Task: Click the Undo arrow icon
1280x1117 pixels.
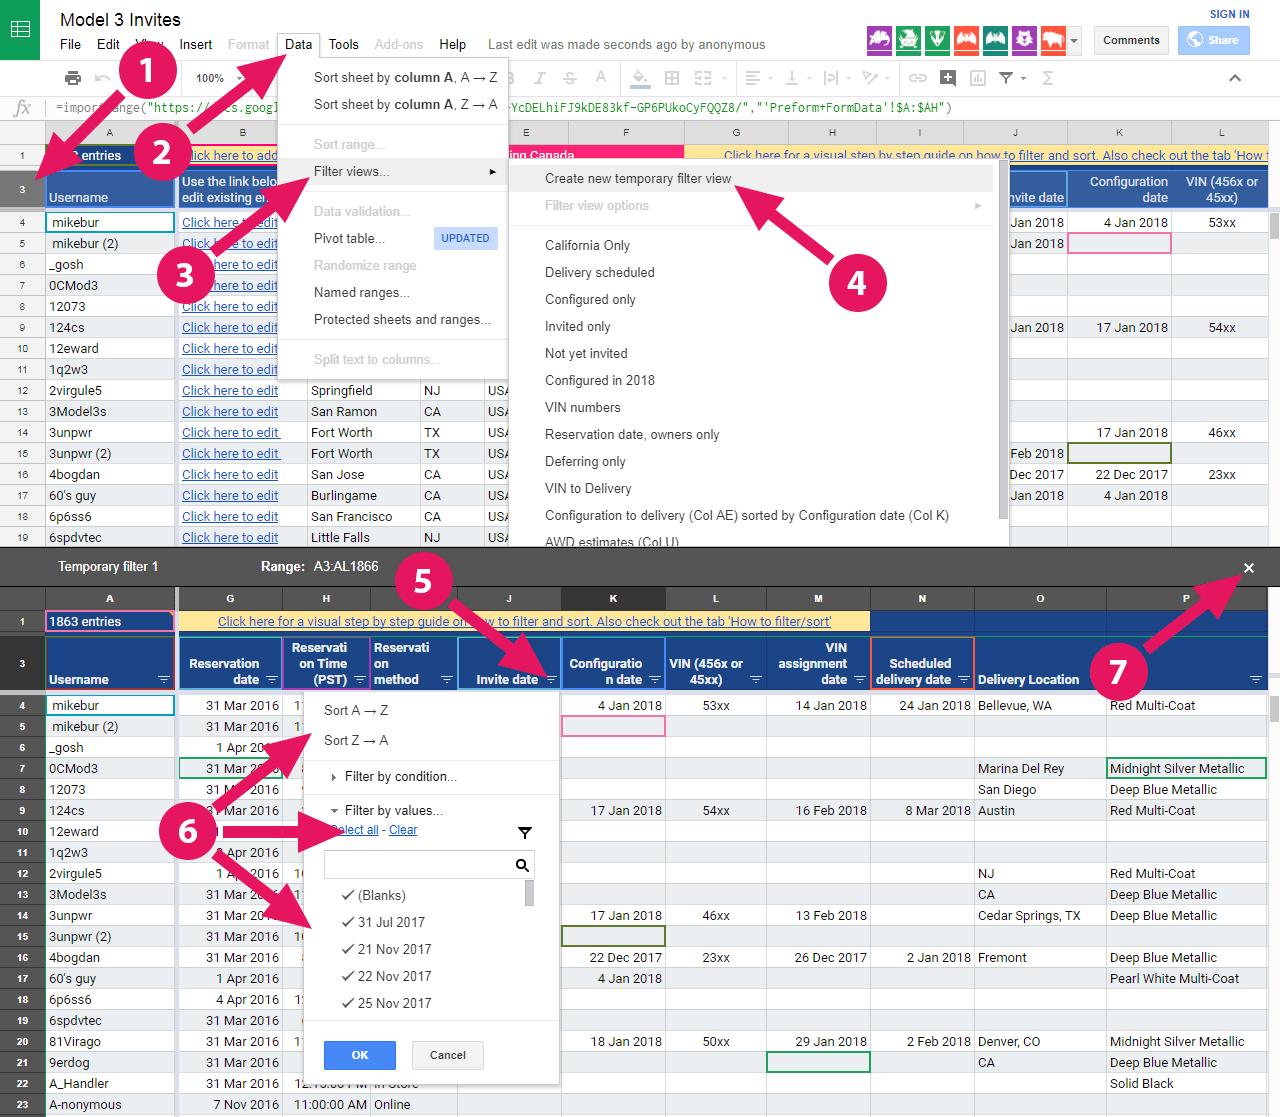Action: point(102,78)
